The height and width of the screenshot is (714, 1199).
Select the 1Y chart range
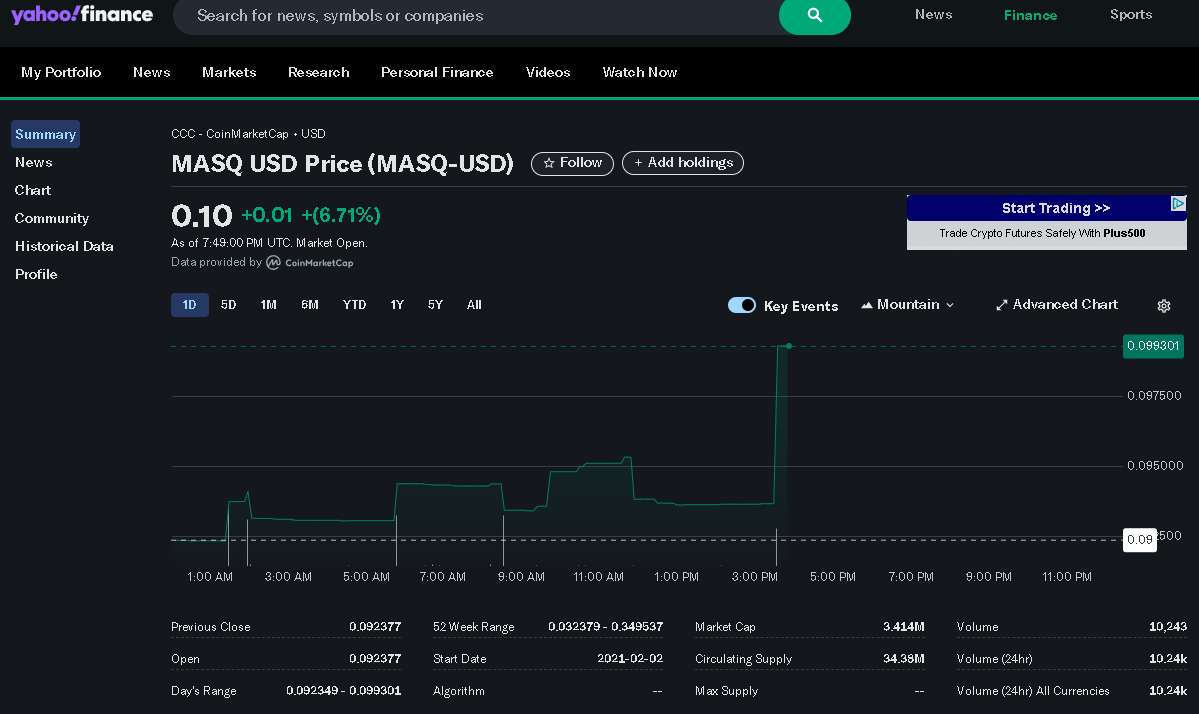397,305
